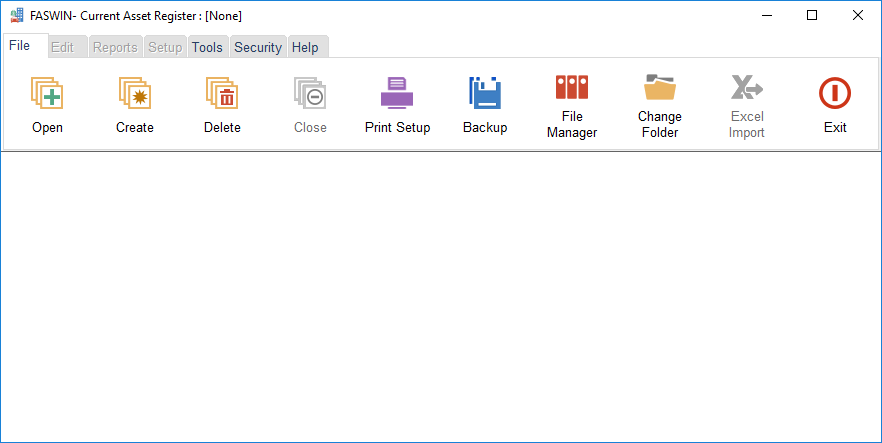Select the File tab
This screenshot has width=882, height=443.
(20, 46)
